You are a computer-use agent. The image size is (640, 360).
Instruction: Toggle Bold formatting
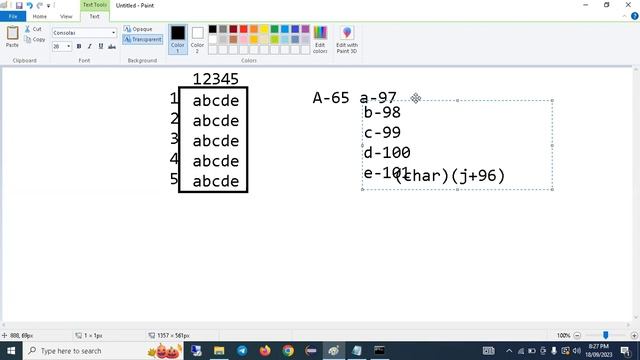(79, 46)
